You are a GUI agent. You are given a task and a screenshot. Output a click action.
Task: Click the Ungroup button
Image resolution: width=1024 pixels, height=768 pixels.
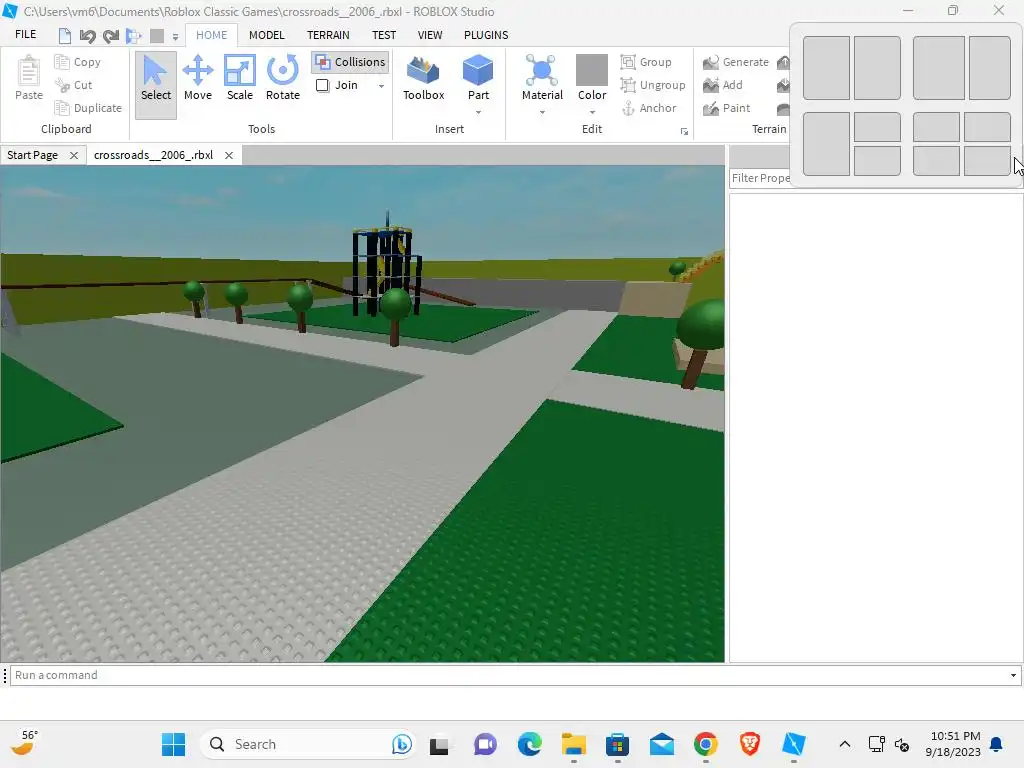[x=653, y=85]
